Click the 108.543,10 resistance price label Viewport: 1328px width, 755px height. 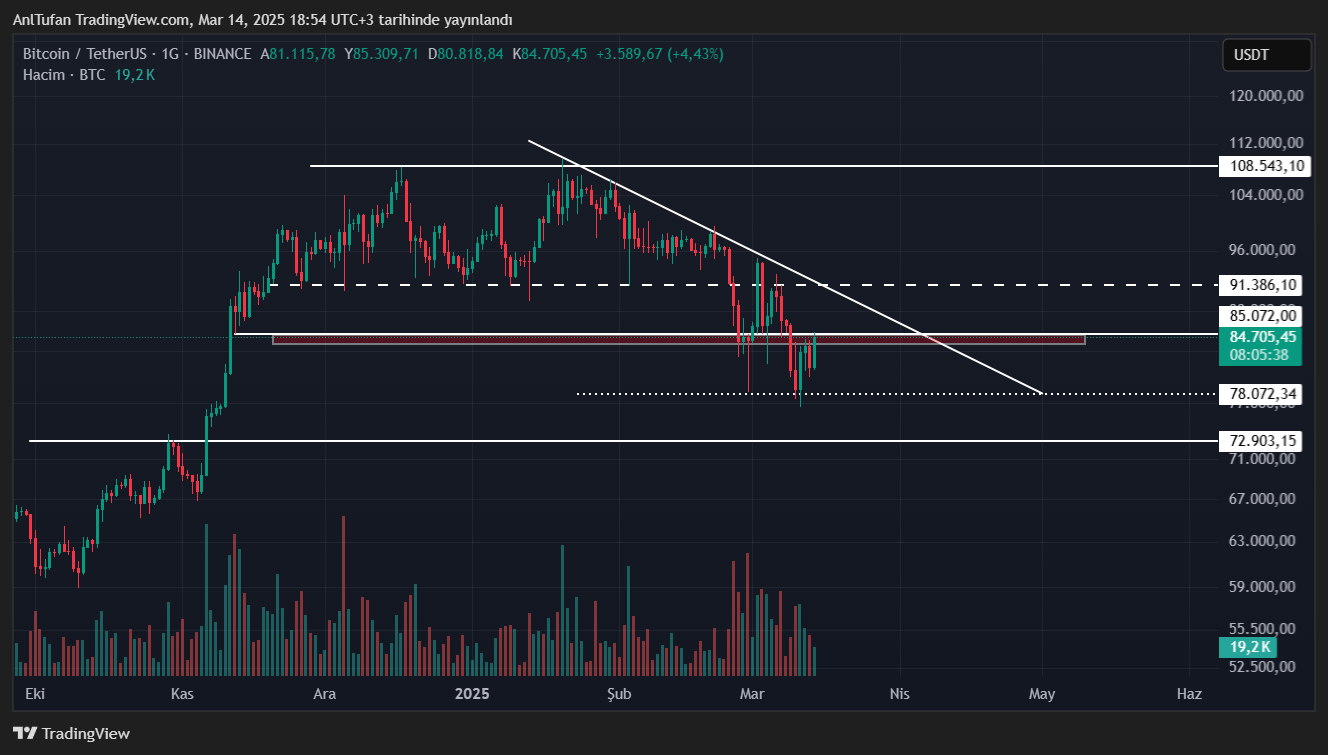[1262, 166]
